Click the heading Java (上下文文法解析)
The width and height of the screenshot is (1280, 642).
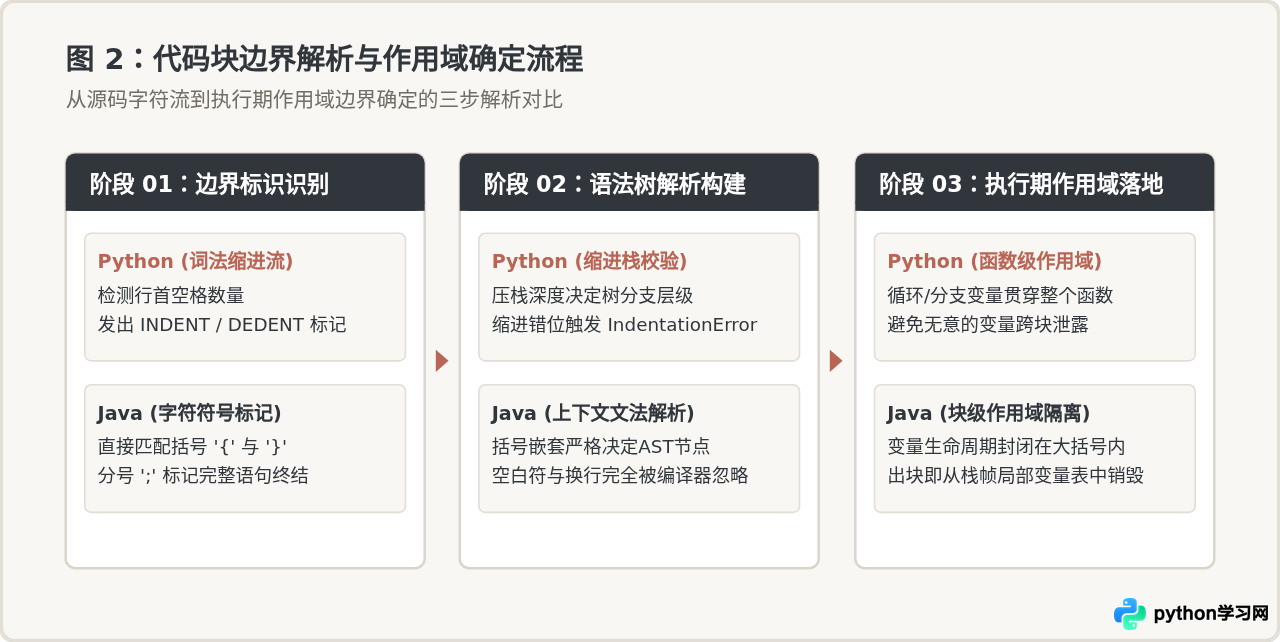tap(592, 413)
